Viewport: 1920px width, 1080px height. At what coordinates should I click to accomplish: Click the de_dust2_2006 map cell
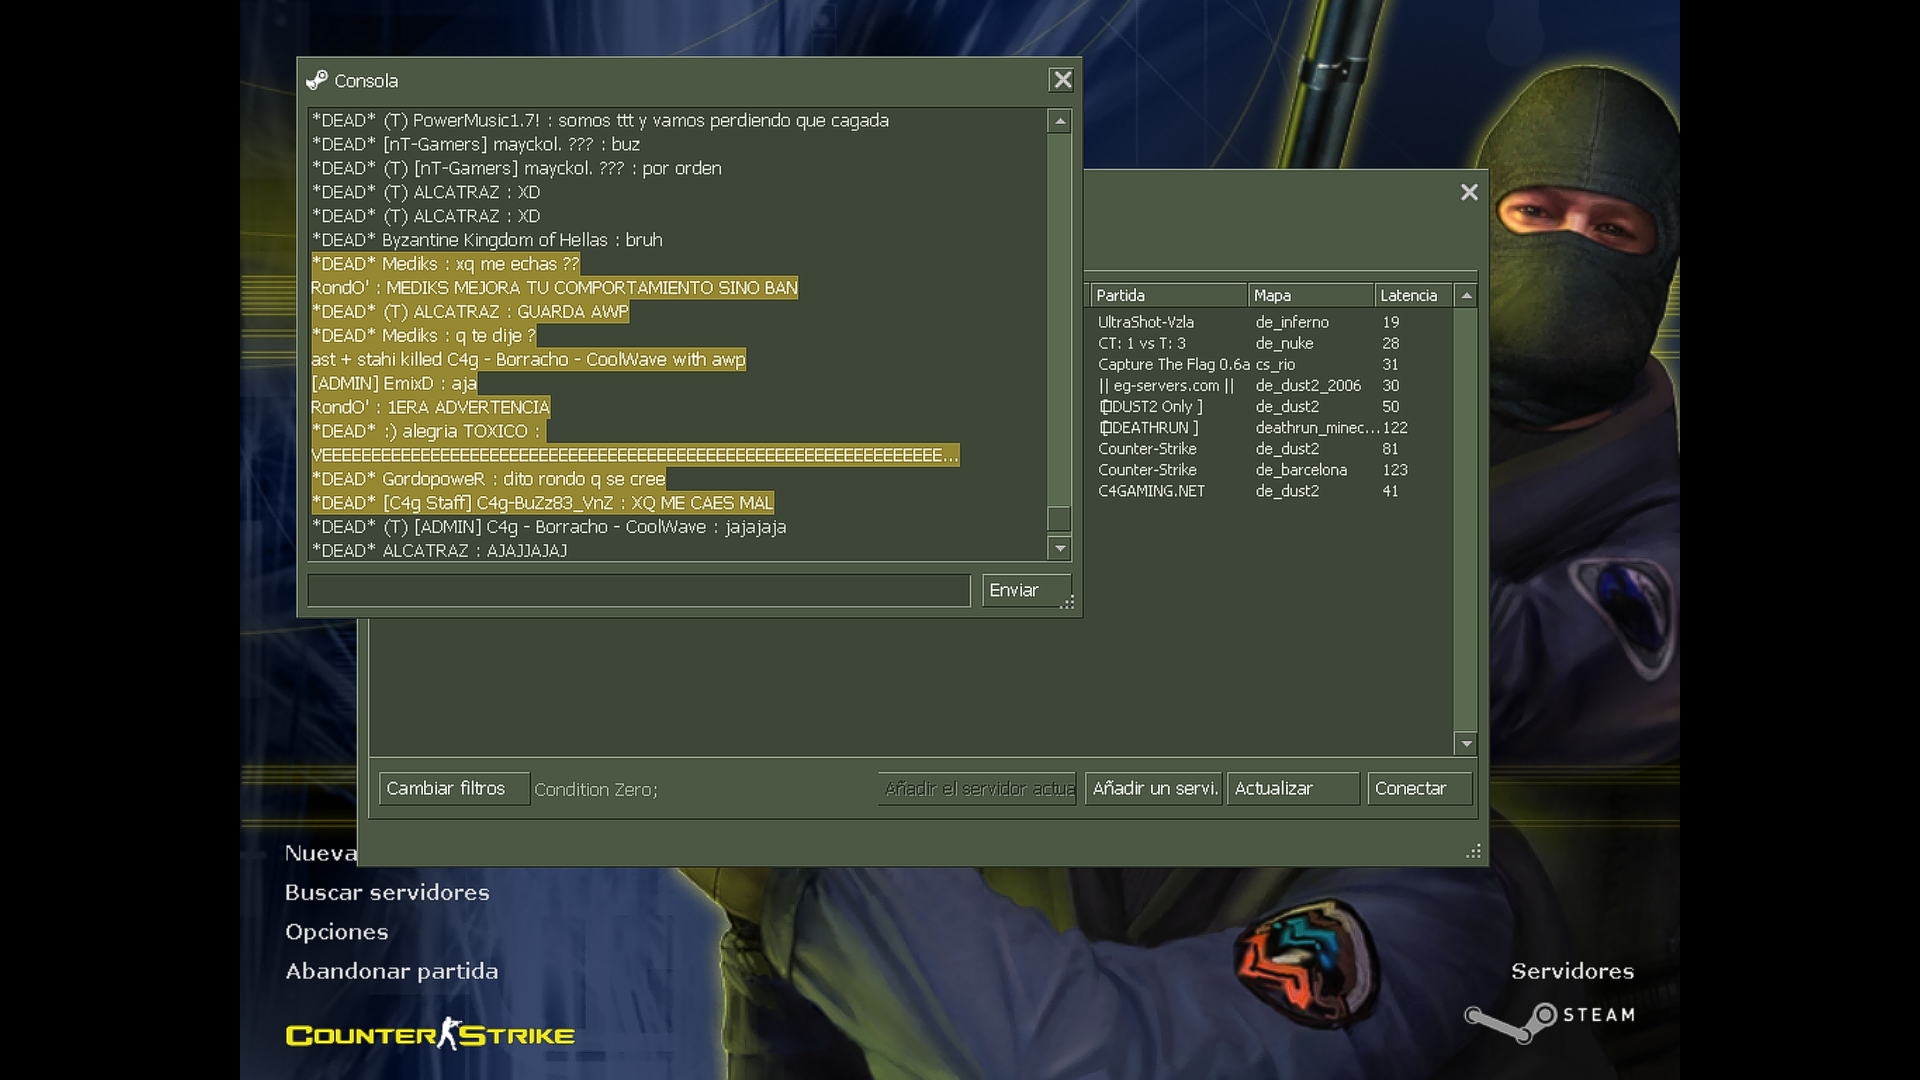[1308, 385]
